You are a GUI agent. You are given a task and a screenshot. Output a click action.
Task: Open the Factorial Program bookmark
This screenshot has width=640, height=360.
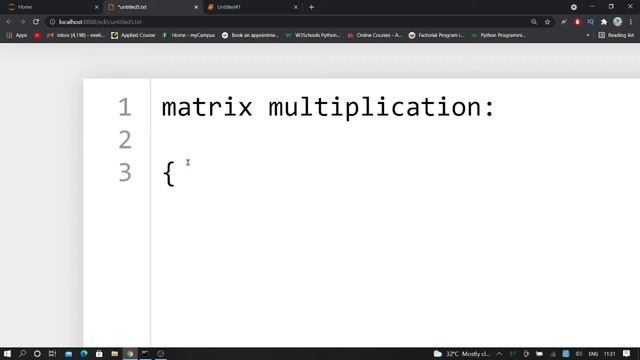(x=436, y=36)
